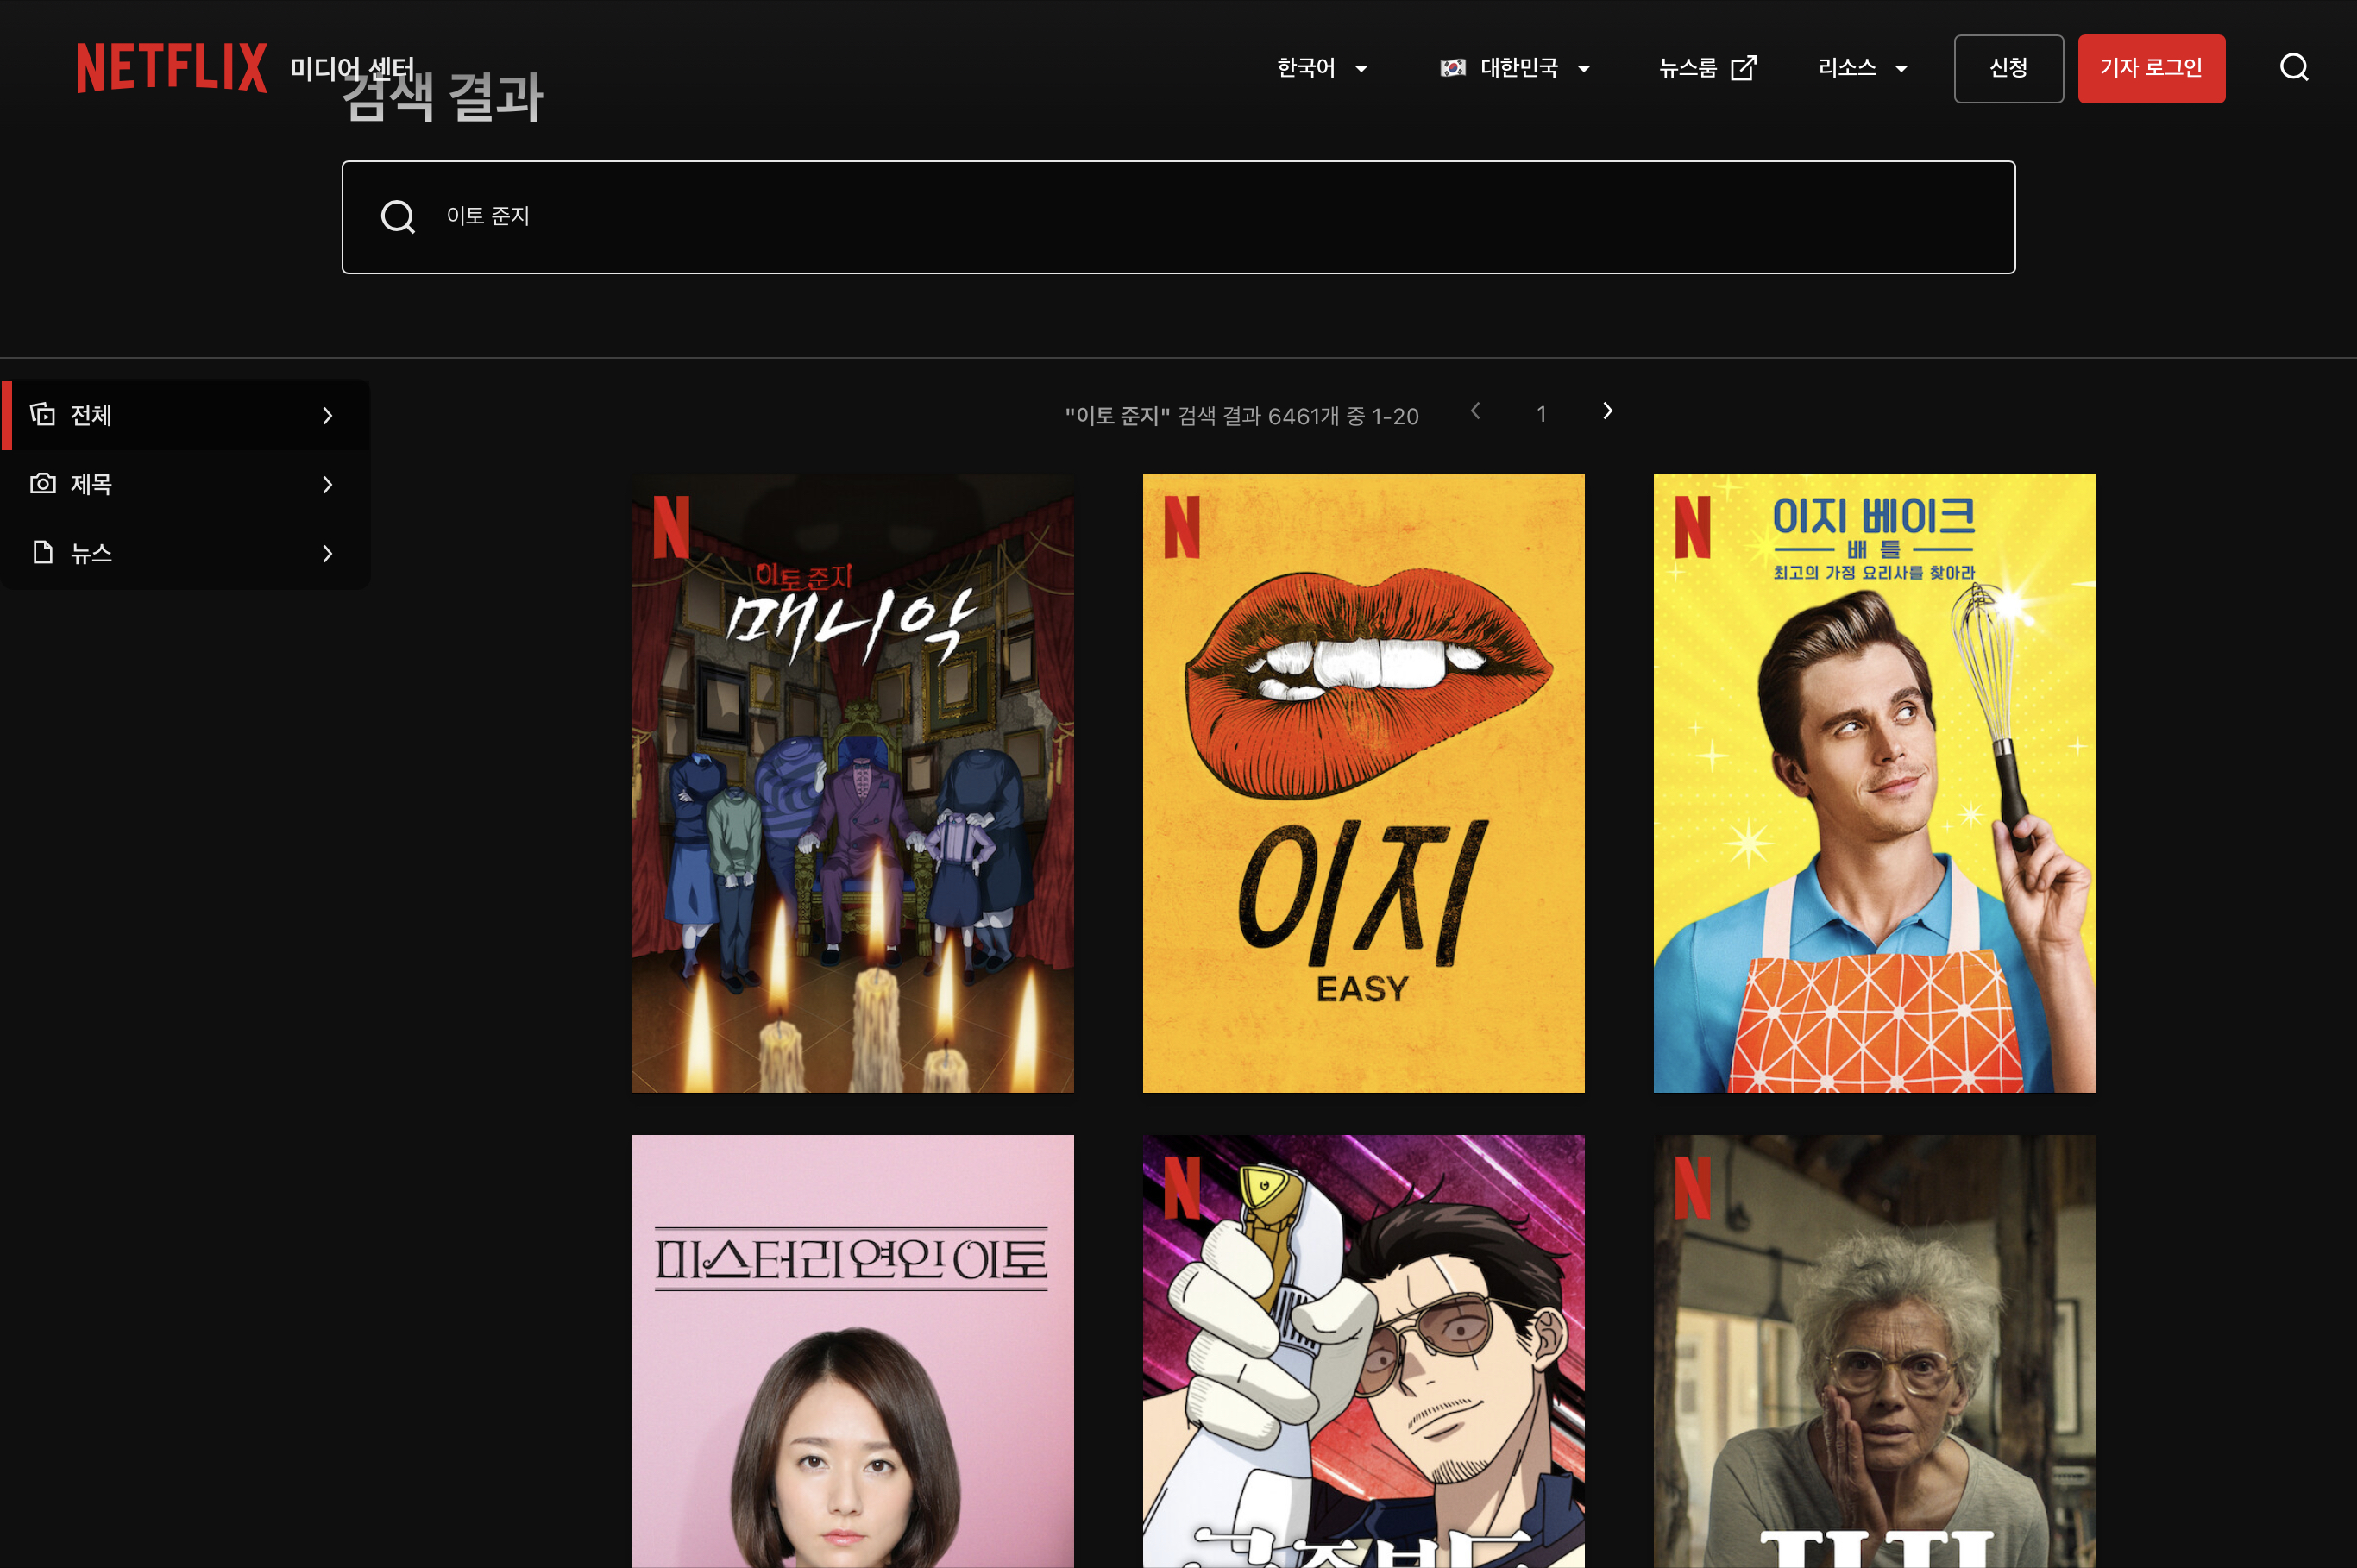Click the 신청 button
The height and width of the screenshot is (1568, 2357).
pos(2009,68)
